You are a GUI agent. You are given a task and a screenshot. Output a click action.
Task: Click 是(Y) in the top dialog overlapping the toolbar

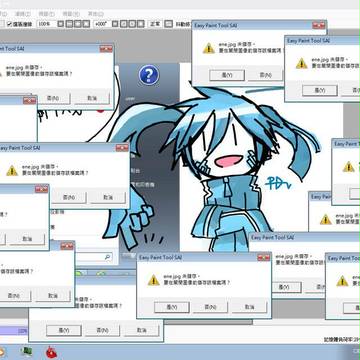coord(227,75)
